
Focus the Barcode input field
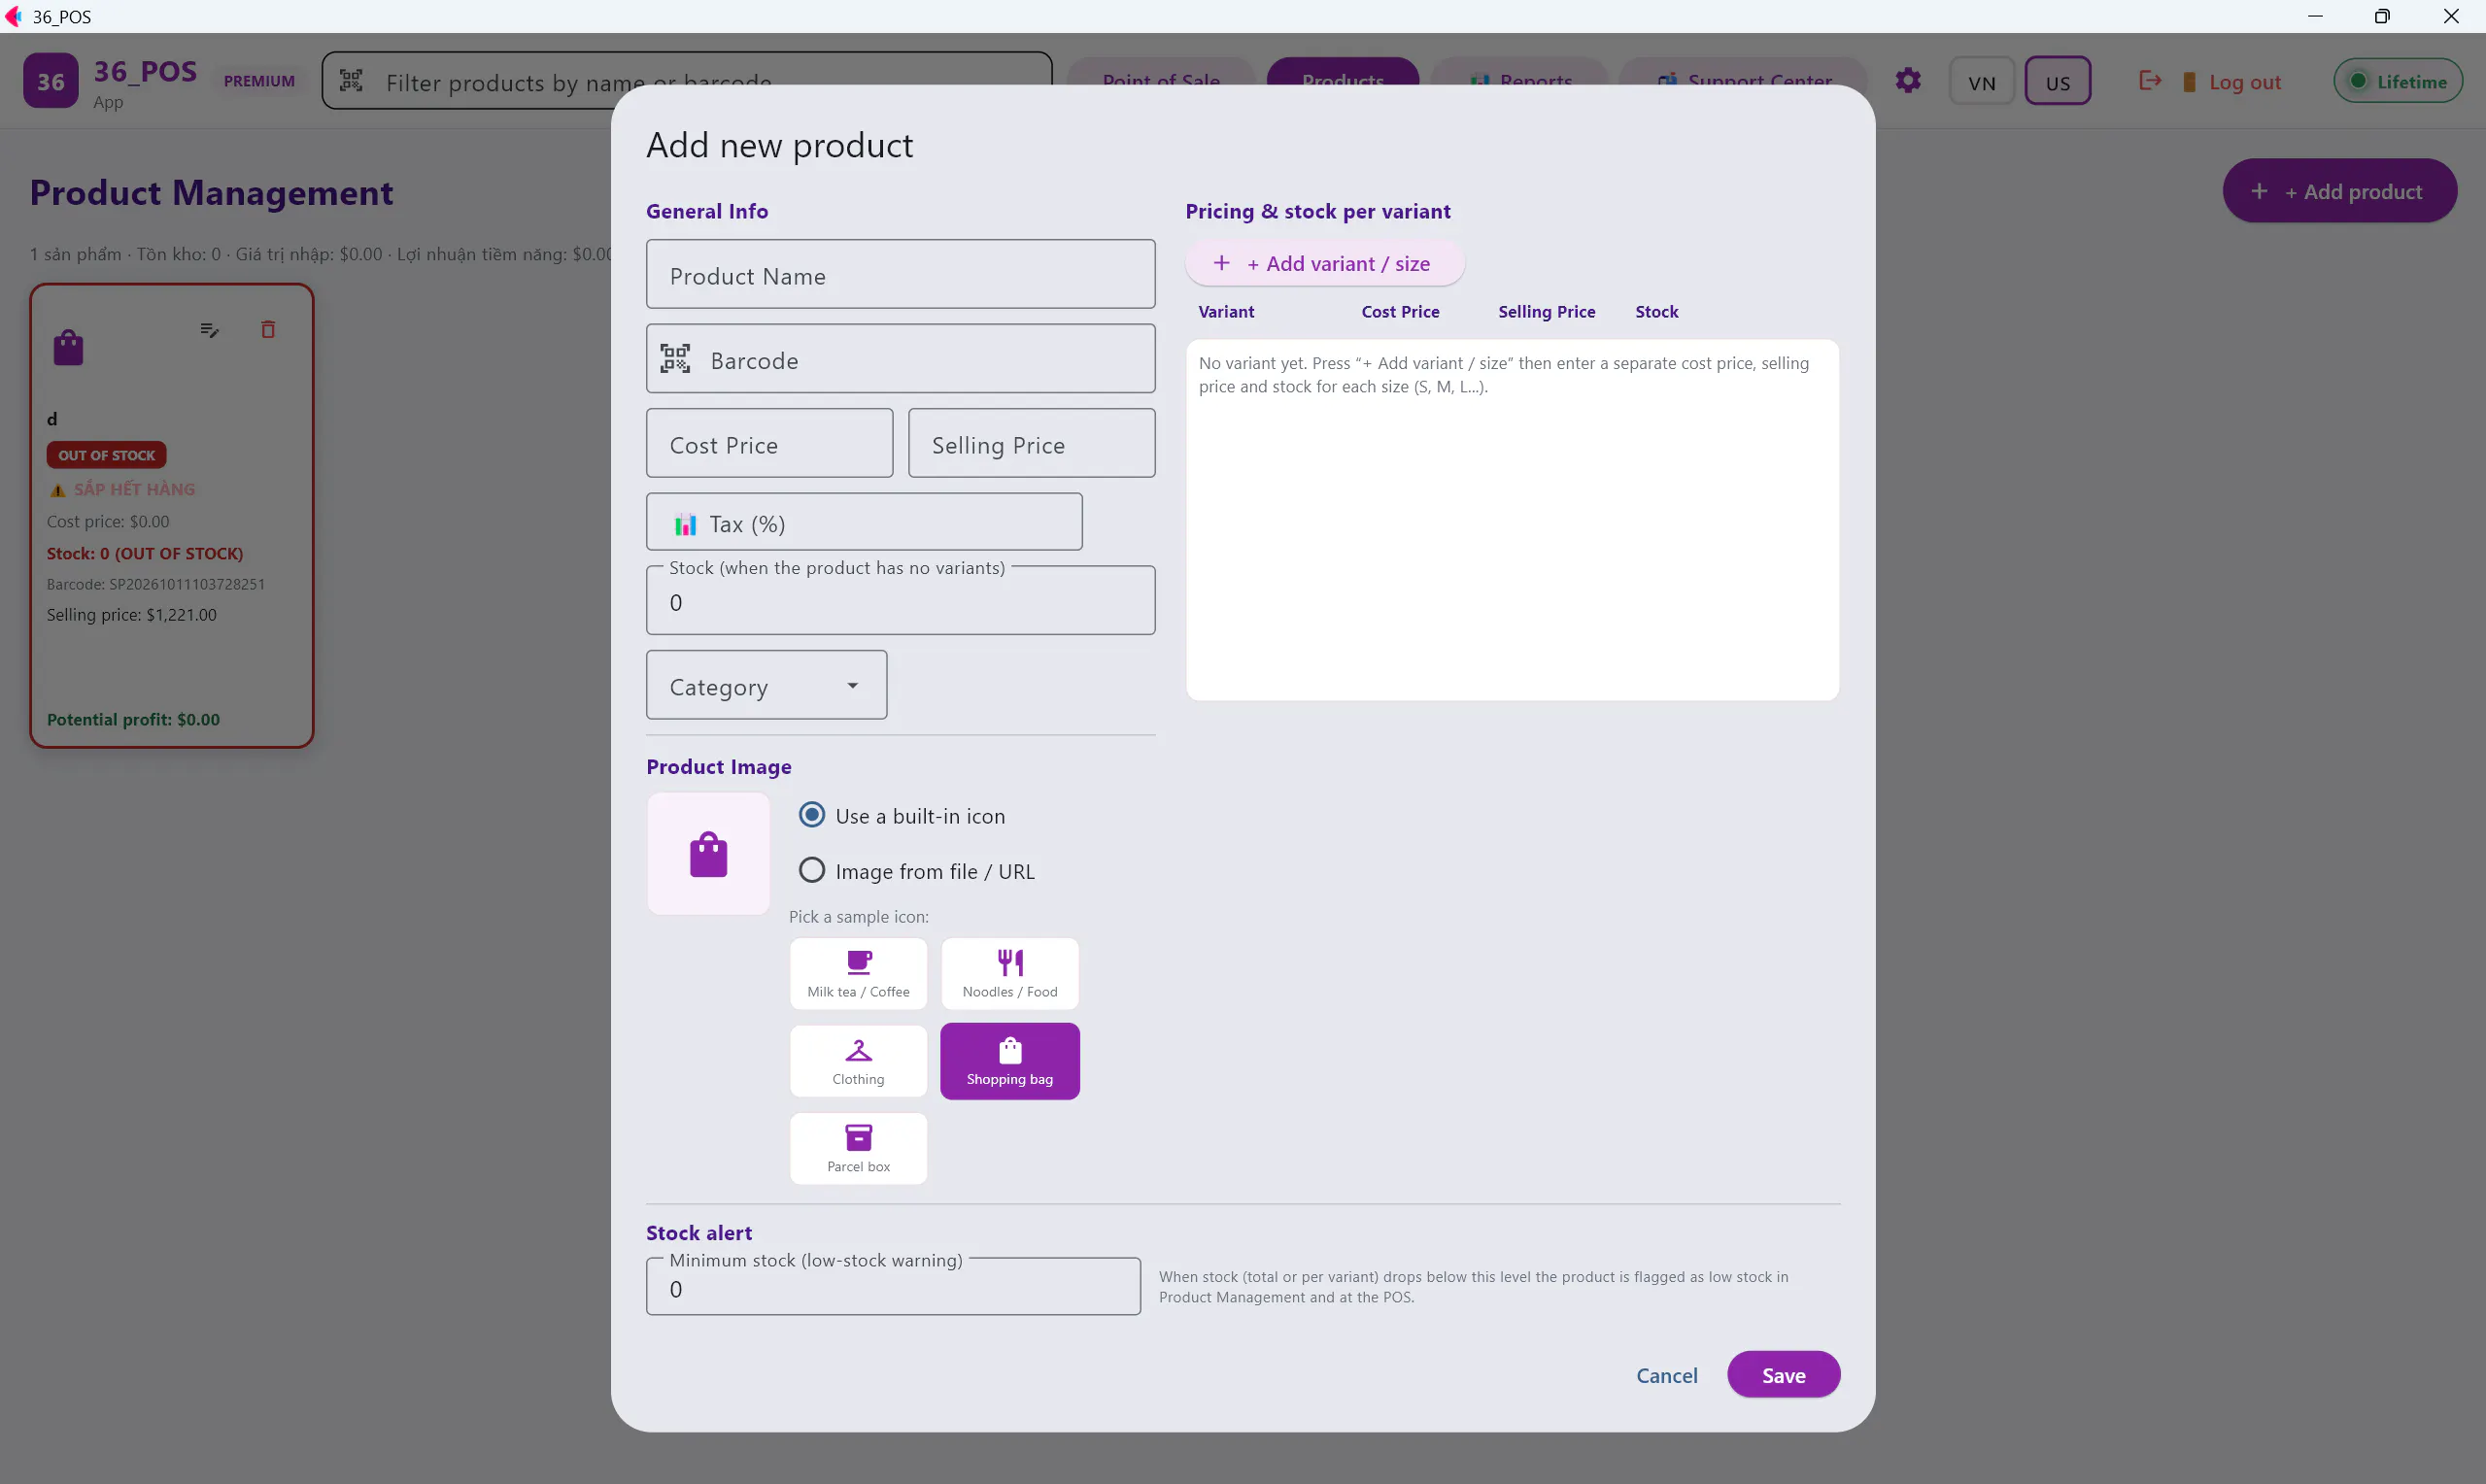[900, 359]
